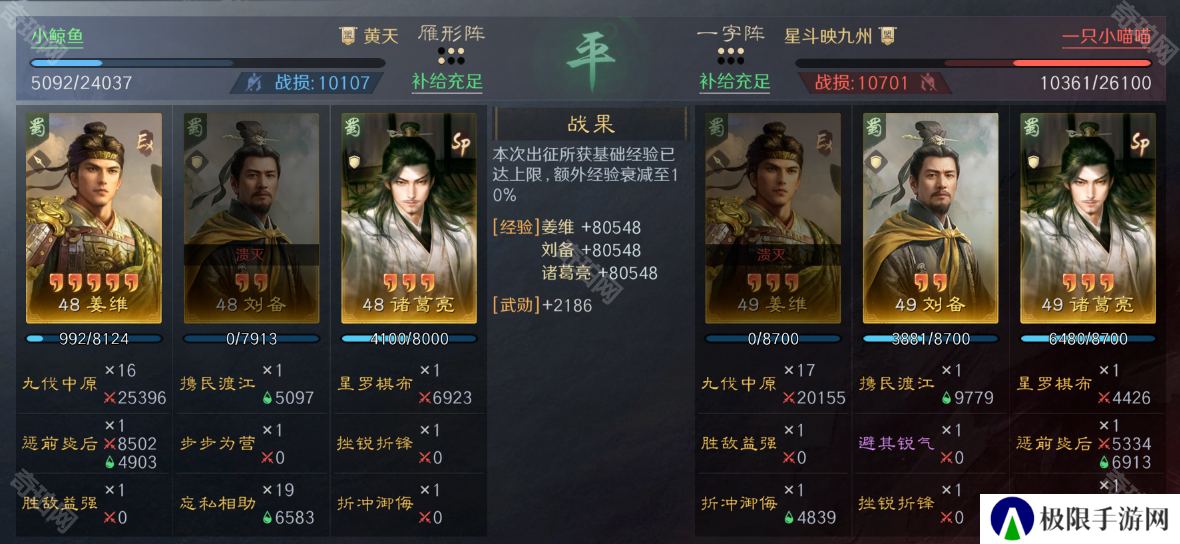1180x544 pixels.
Task: Click the blue soldier icon beside 战损:10107
Action: pos(255,83)
